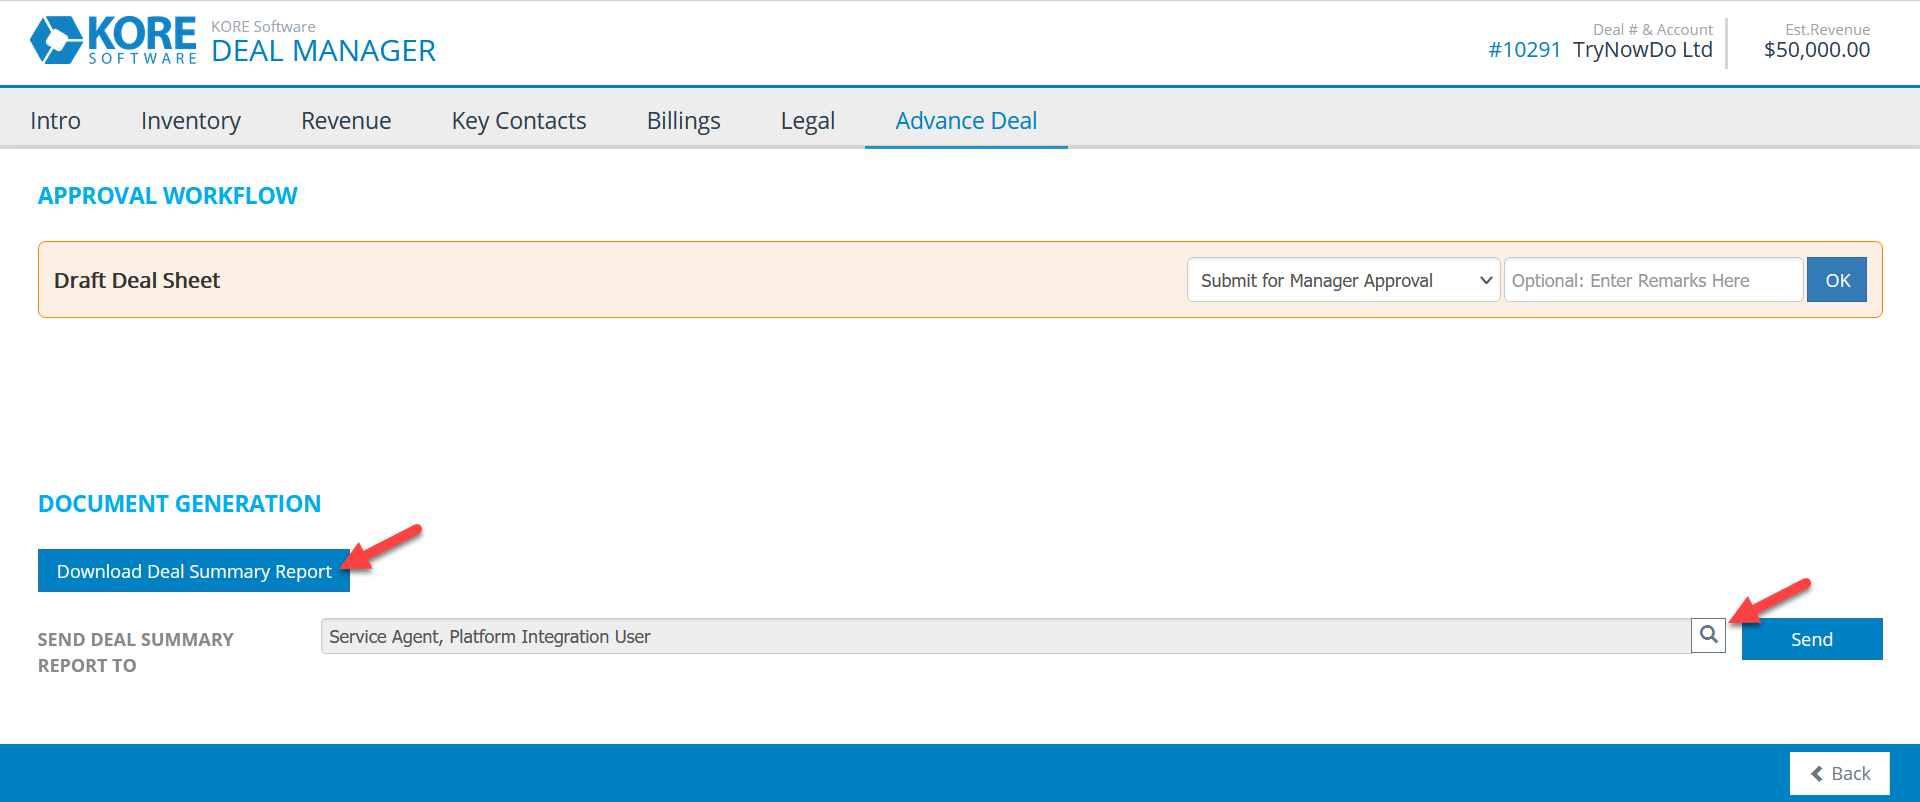Screen dimensions: 1920x802
Task: Click the KORE Software logo
Action: (x=113, y=41)
